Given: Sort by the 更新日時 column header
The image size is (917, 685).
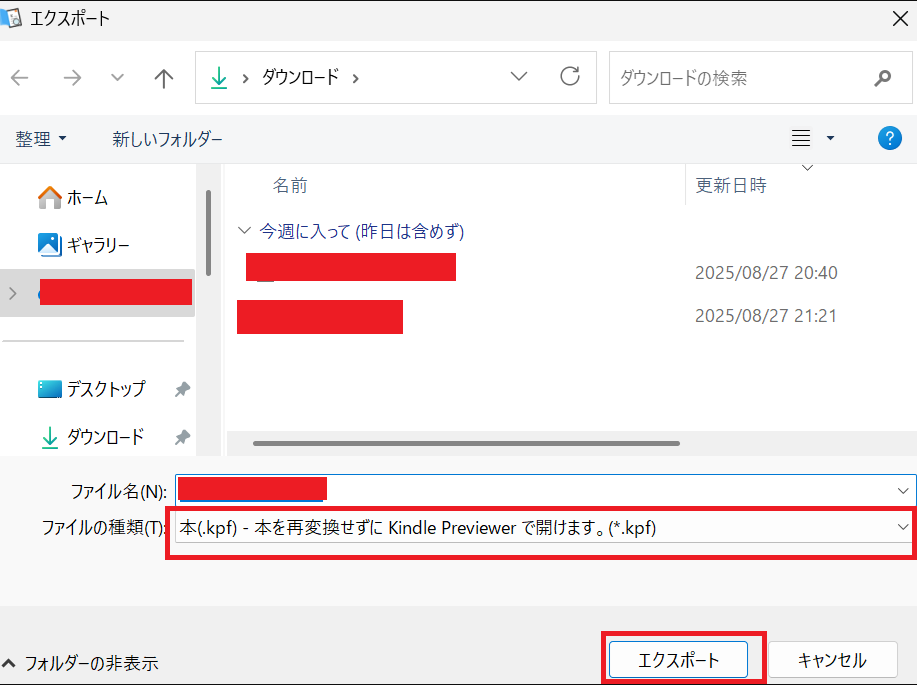Looking at the screenshot, I should (x=731, y=185).
